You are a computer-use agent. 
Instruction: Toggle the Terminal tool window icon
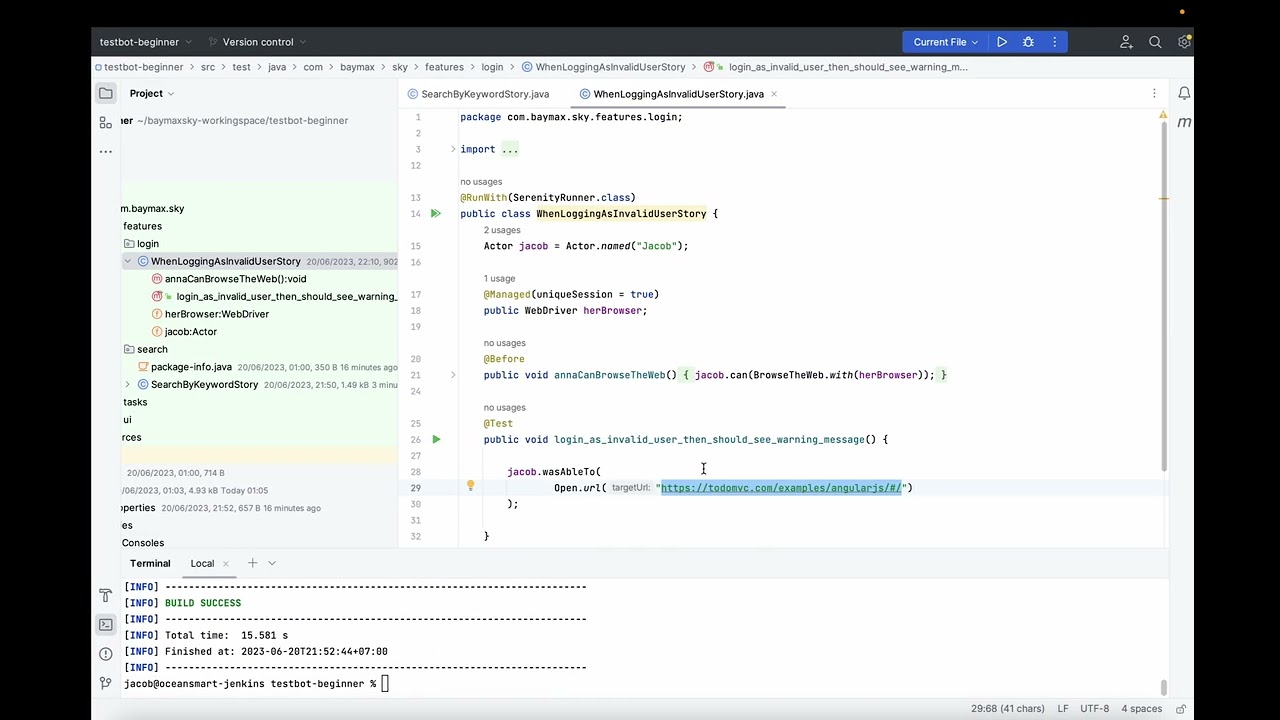(x=105, y=624)
